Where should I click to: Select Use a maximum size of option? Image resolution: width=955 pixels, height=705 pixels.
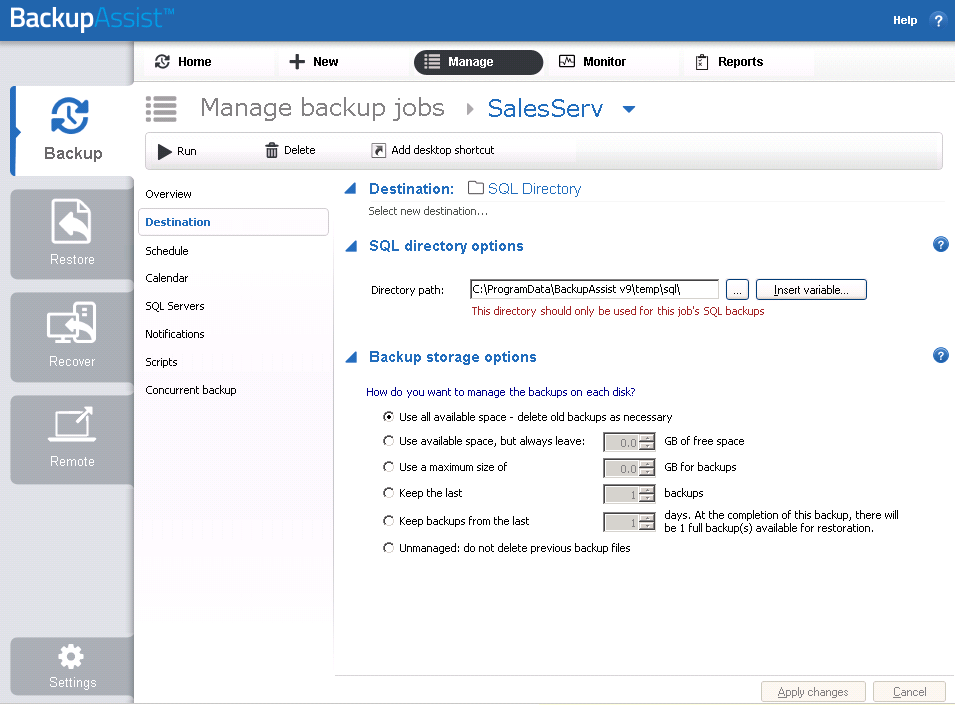point(388,467)
